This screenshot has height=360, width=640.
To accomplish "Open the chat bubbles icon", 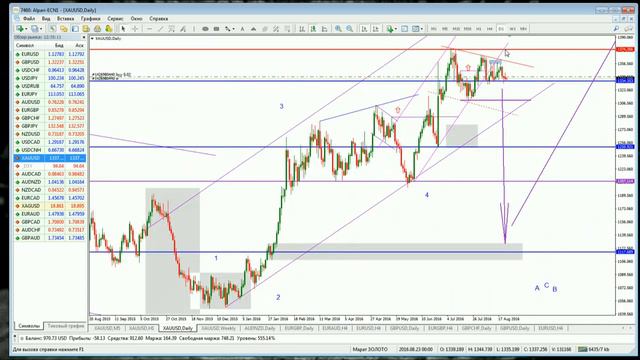I will click(x=628, y=29).
